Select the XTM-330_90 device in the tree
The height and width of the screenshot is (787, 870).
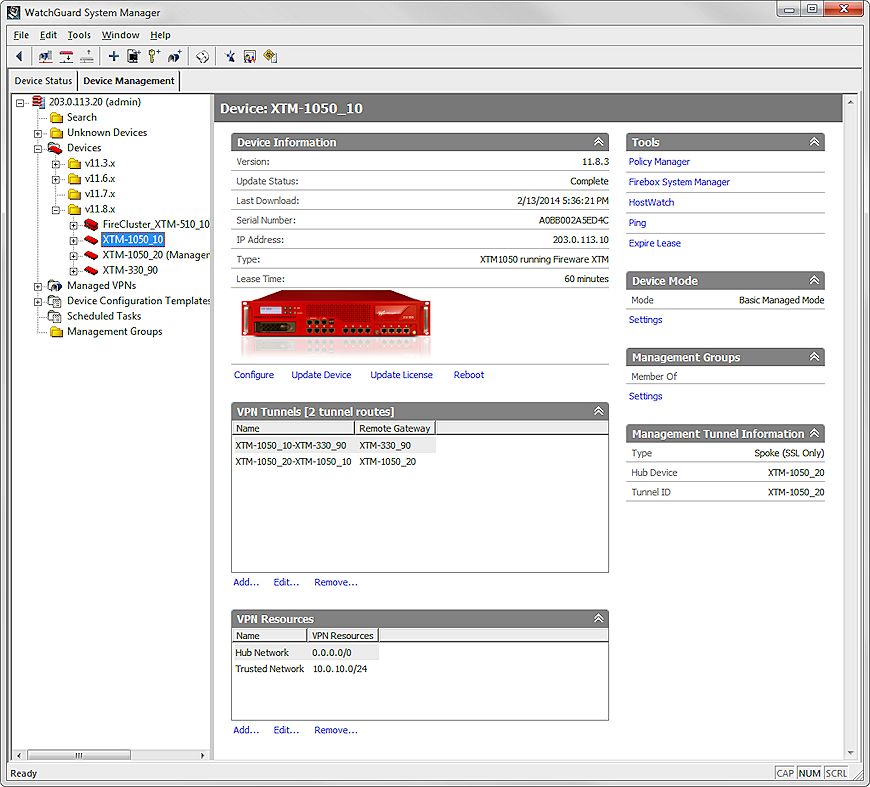[x=129, y=269]
